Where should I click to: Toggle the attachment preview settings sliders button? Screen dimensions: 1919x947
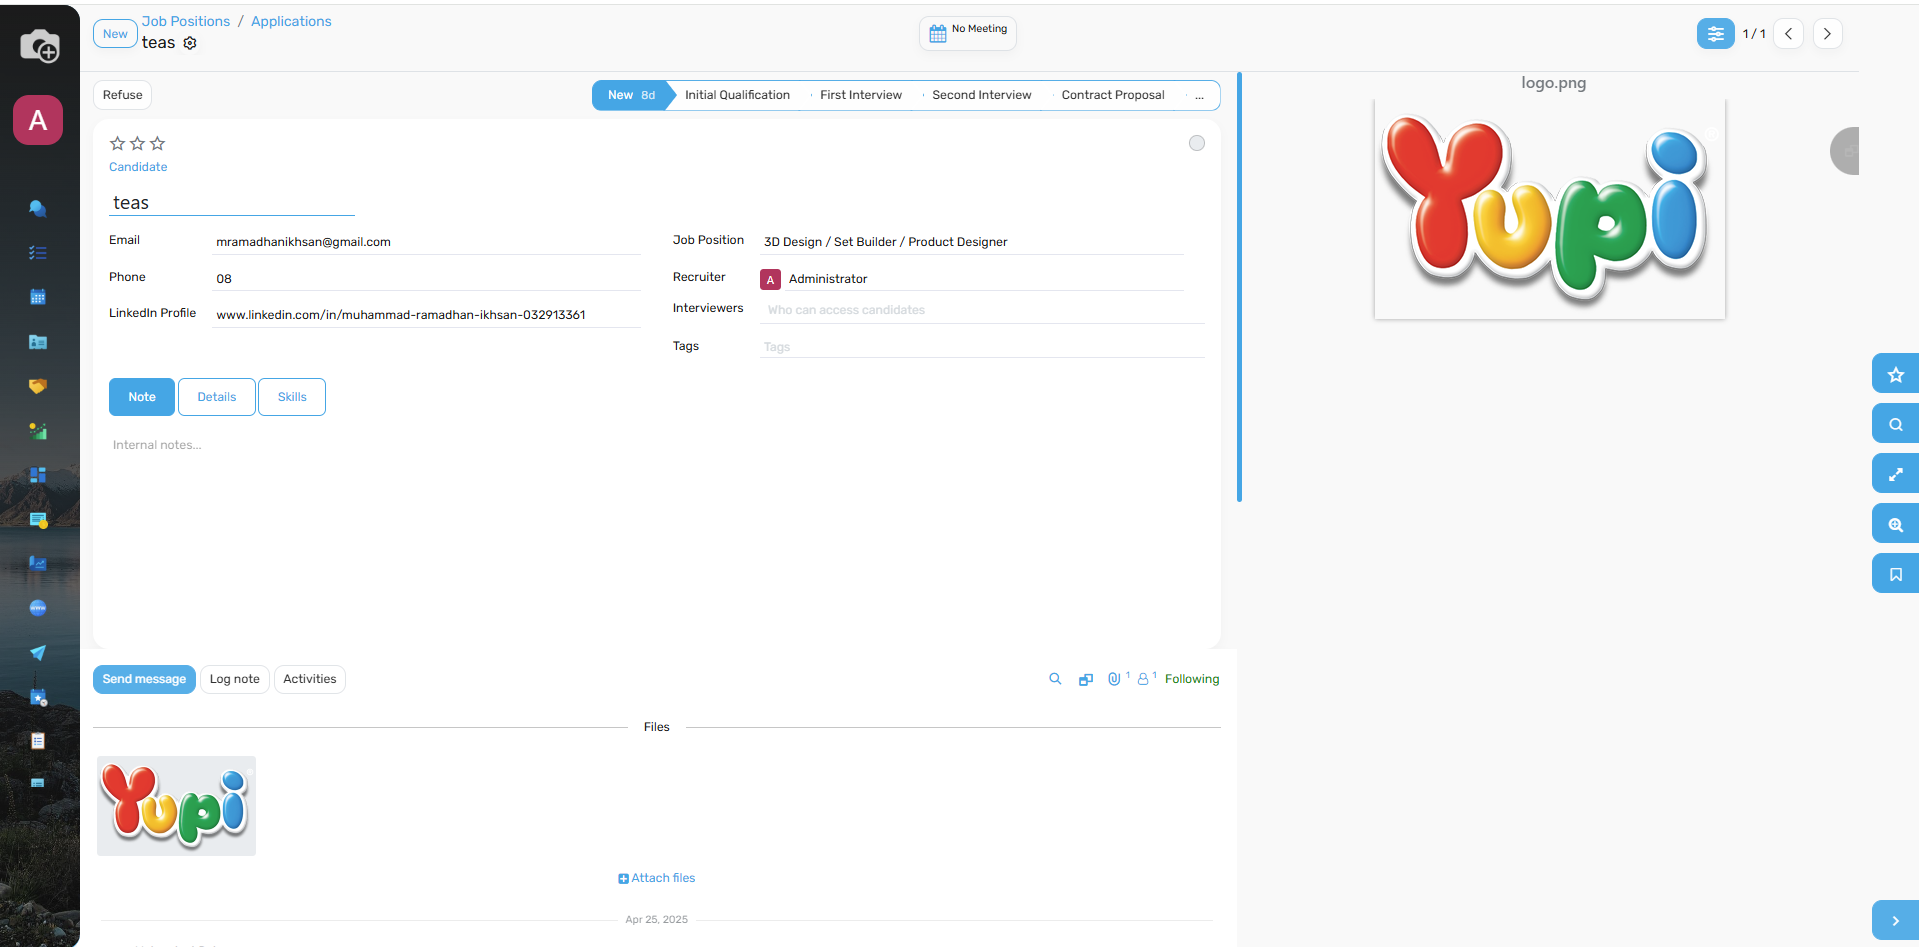1716,34
